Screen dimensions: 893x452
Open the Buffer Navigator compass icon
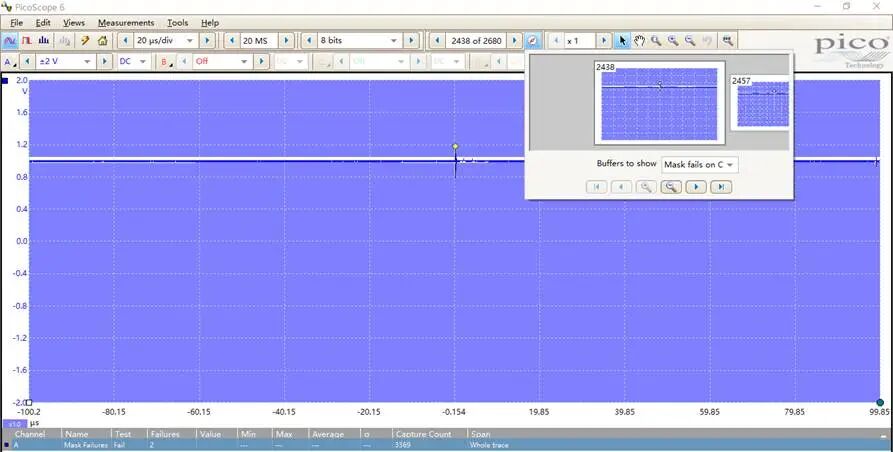[x=532, y=40]
